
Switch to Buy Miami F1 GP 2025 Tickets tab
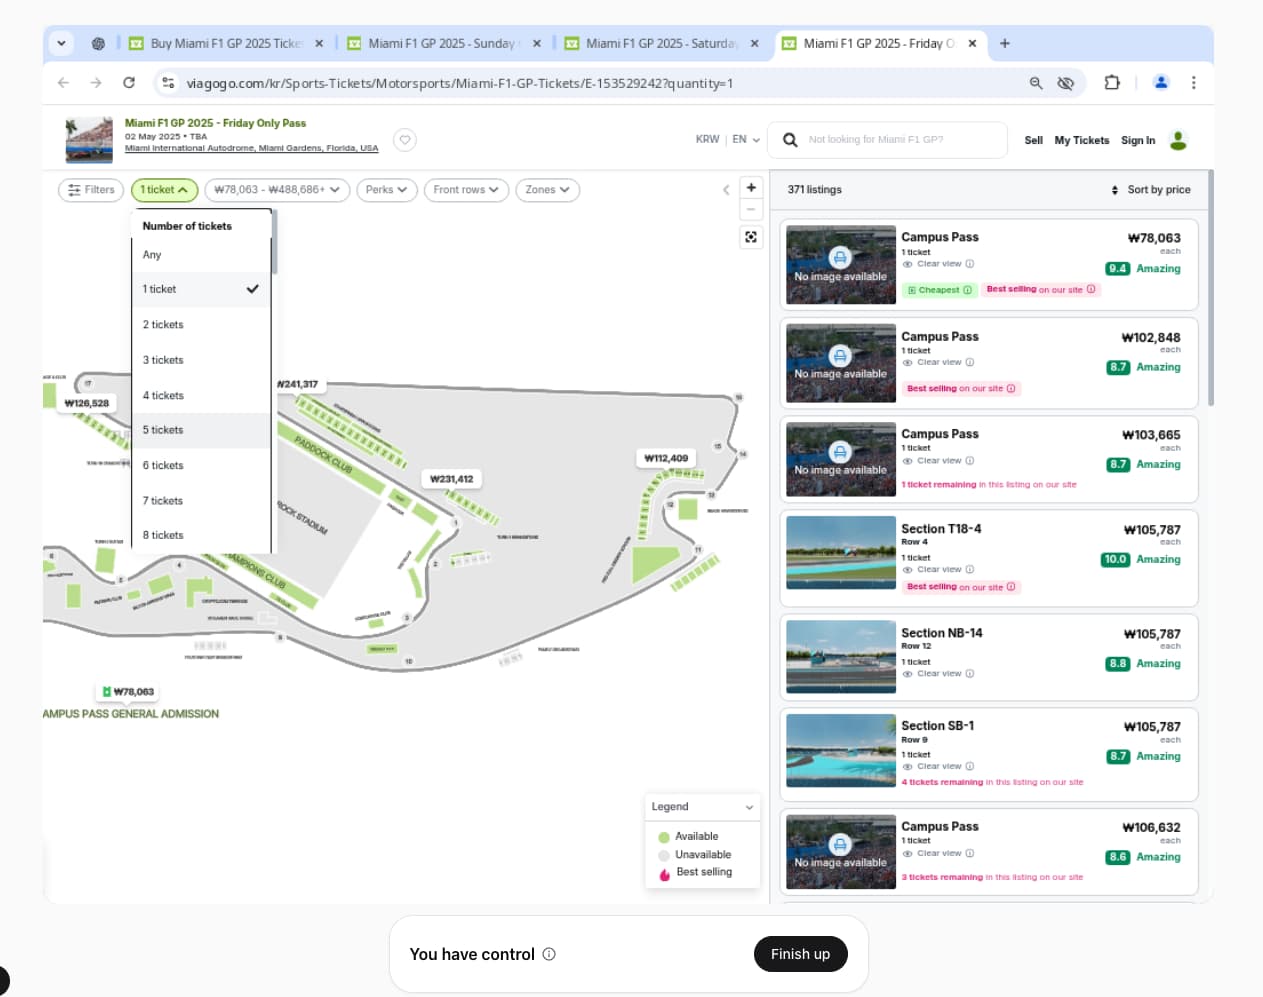coord(226,44)
